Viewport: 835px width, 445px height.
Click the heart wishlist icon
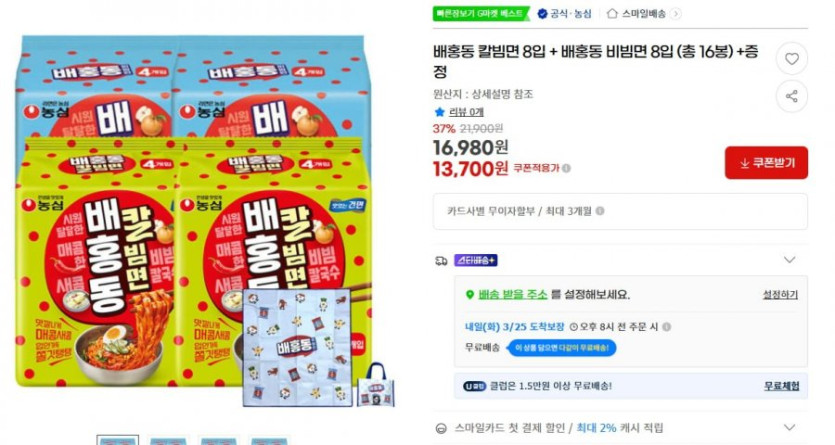[x=792, y=59]
